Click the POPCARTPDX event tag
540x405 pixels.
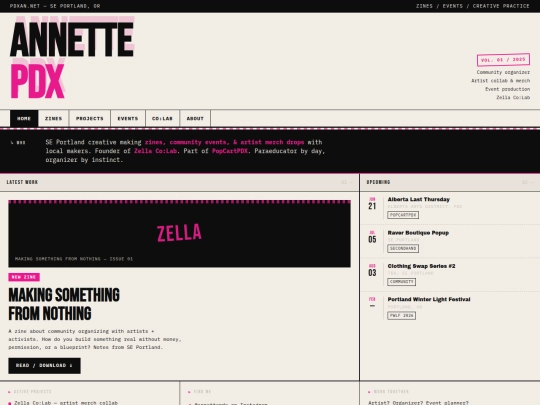click(x=403, y=215)
